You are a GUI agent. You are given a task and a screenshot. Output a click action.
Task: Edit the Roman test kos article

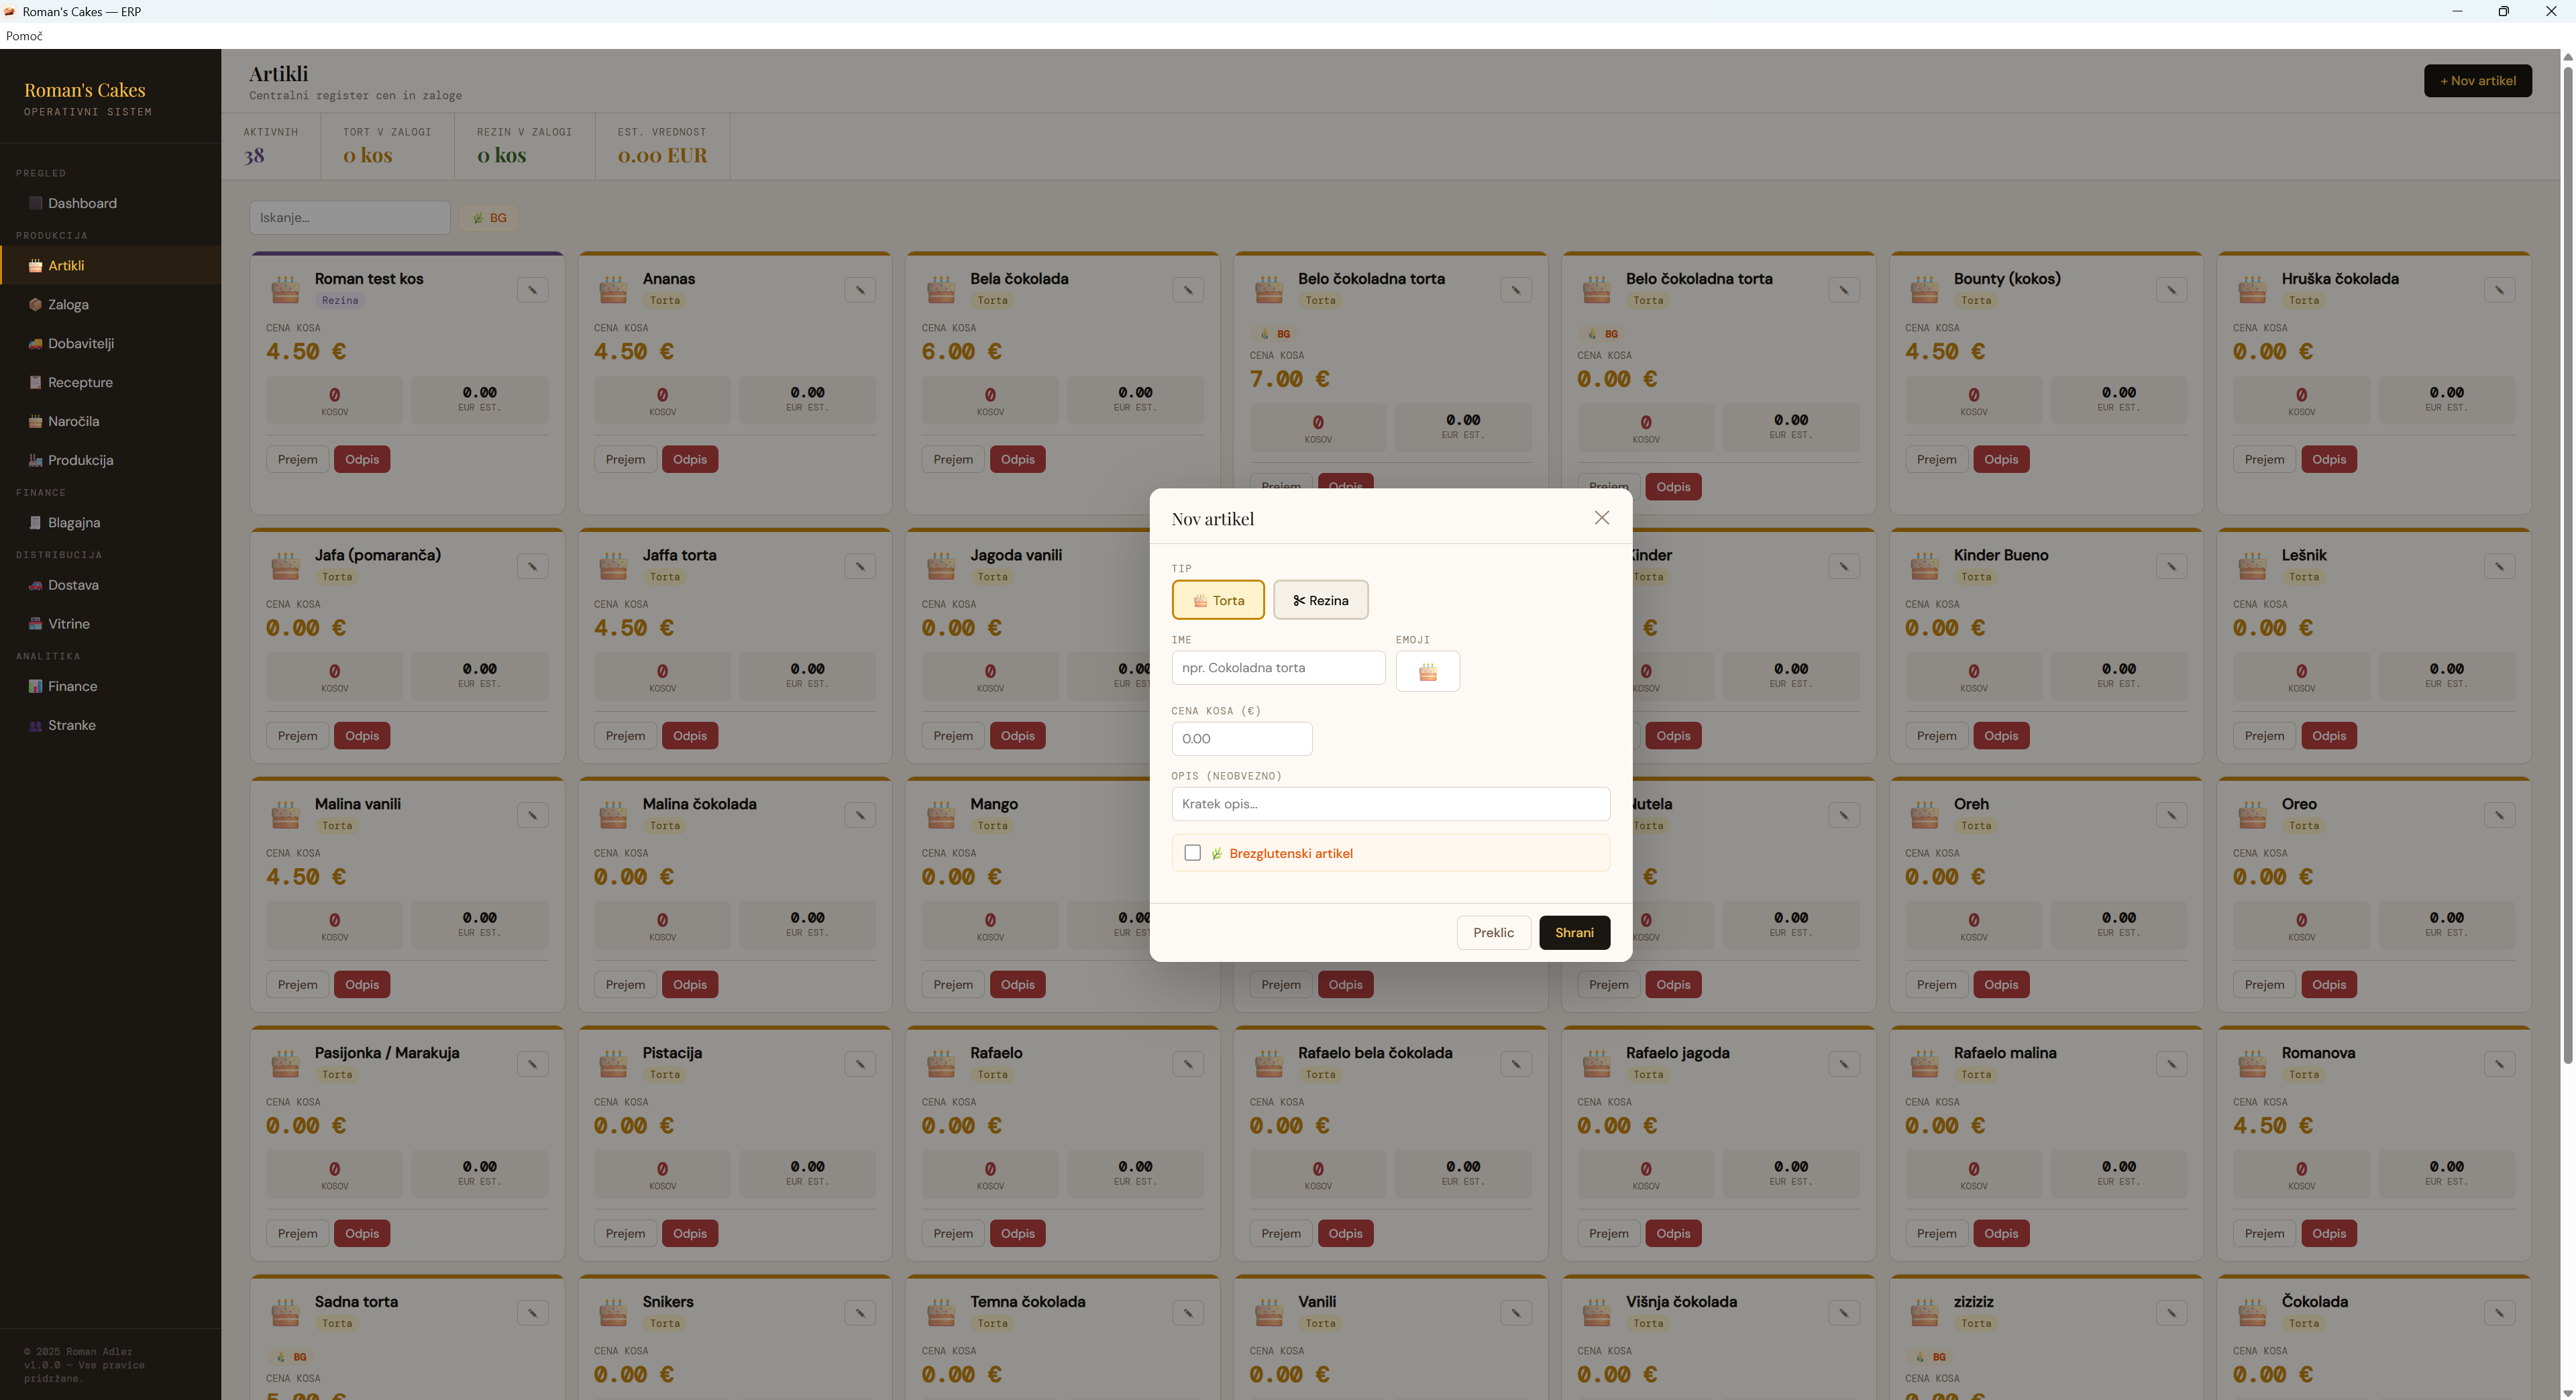point(533,290)
